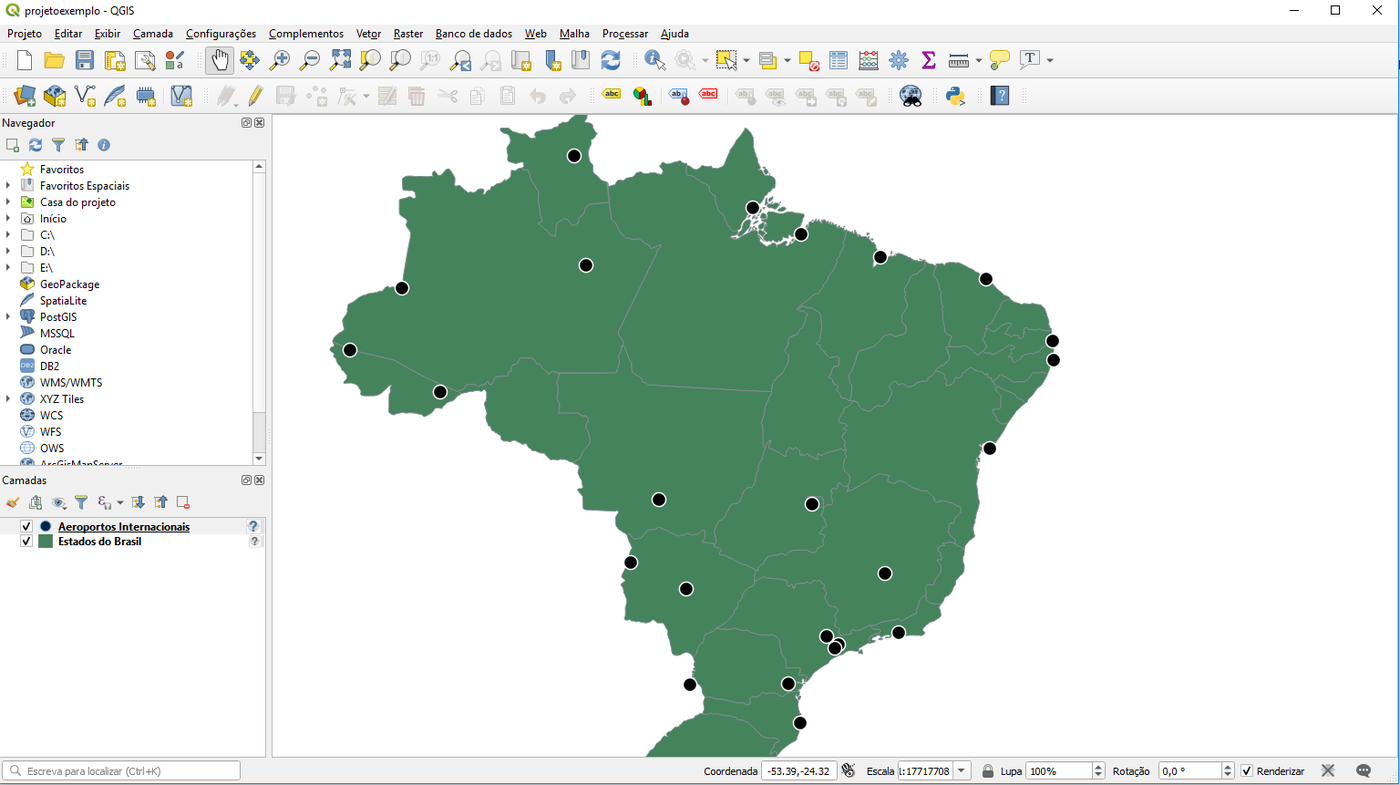This screenshot has height=785, width=1400.
Task: Filter Legend funnel icon in Camadas
Action: pos(81,503)
